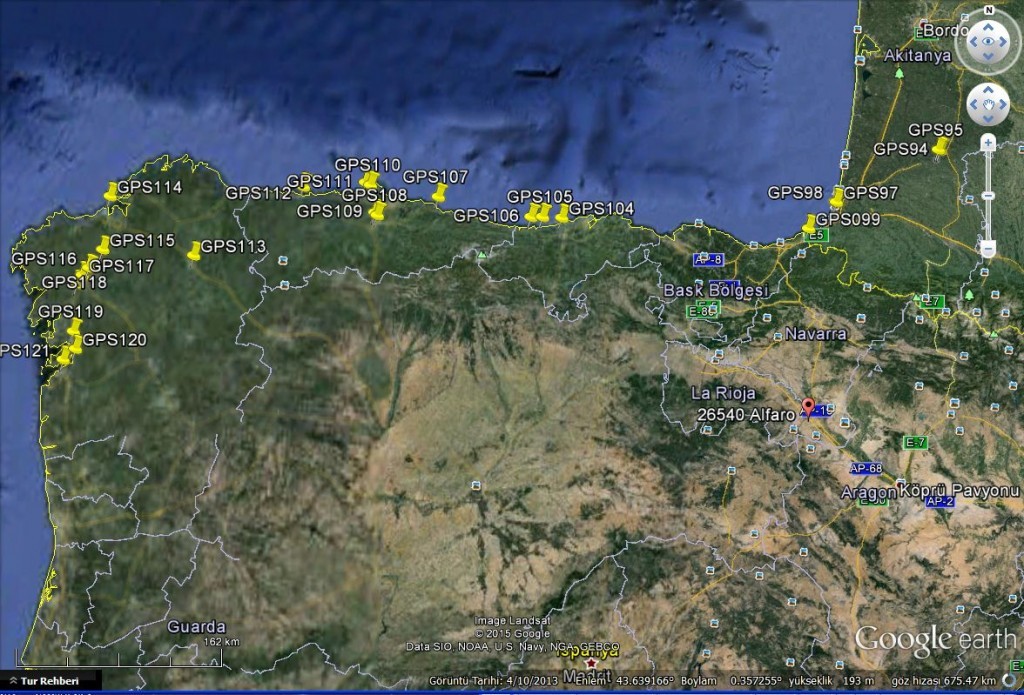Screen dimensions: 1024x695
Task: Click the hand icon in move joystick
Action: pyautogui.click(x=987, y=104)
